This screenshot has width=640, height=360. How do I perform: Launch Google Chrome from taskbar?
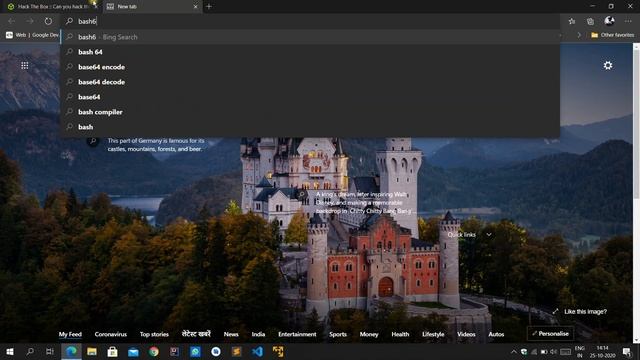tap(154, 351)
